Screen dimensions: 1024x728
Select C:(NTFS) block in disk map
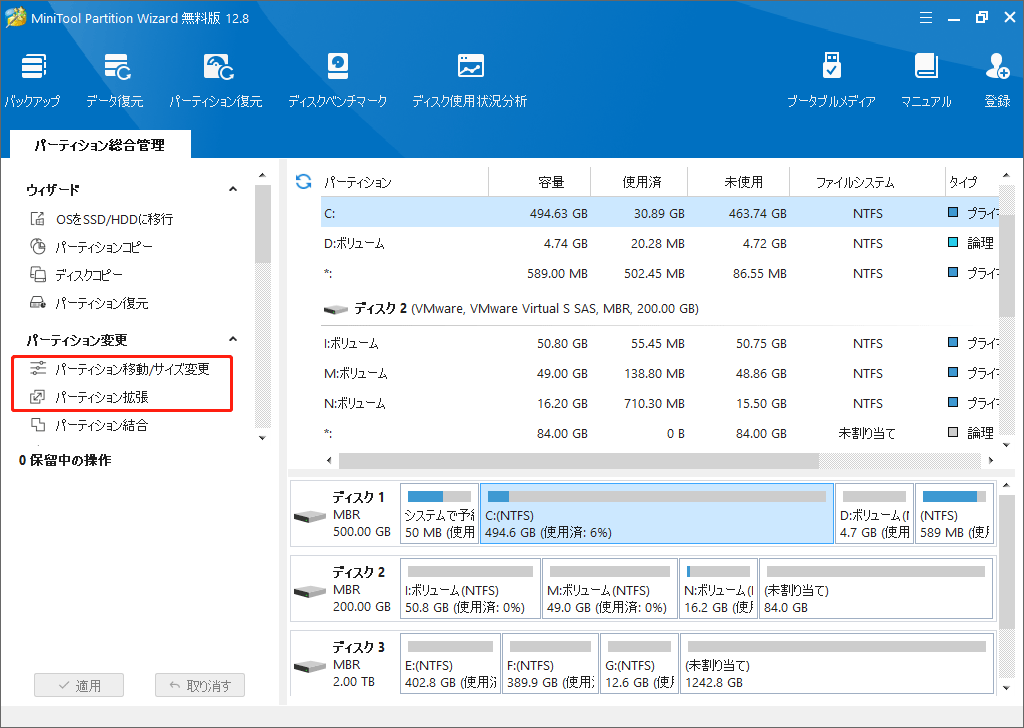pyautogui.click(x=657, y=513)
